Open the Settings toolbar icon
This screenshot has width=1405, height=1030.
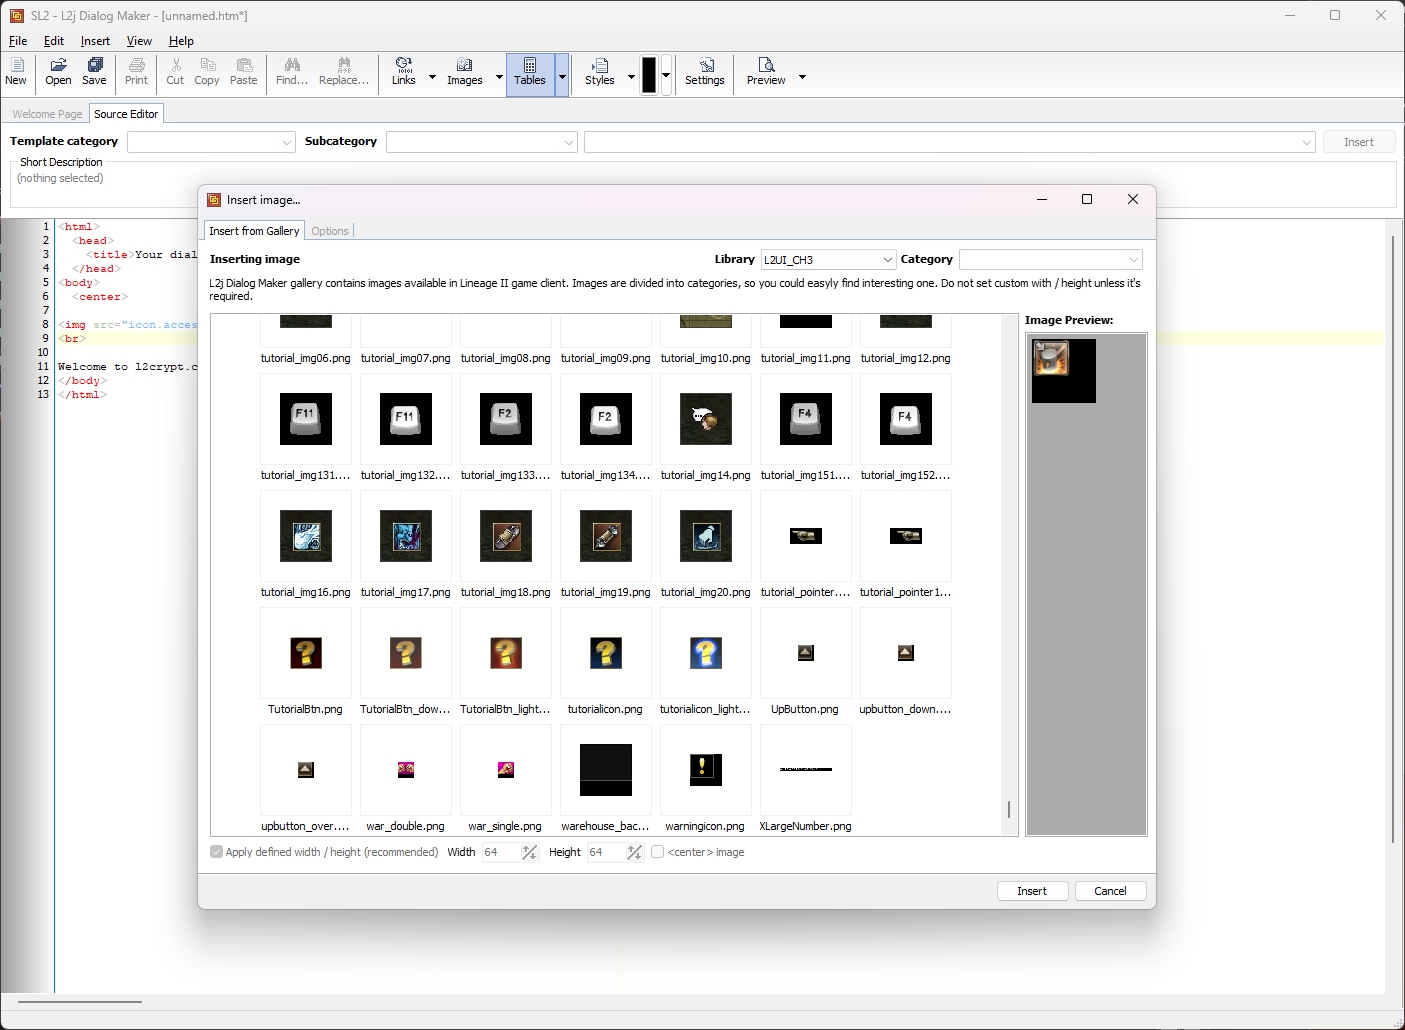pos(705,73)
